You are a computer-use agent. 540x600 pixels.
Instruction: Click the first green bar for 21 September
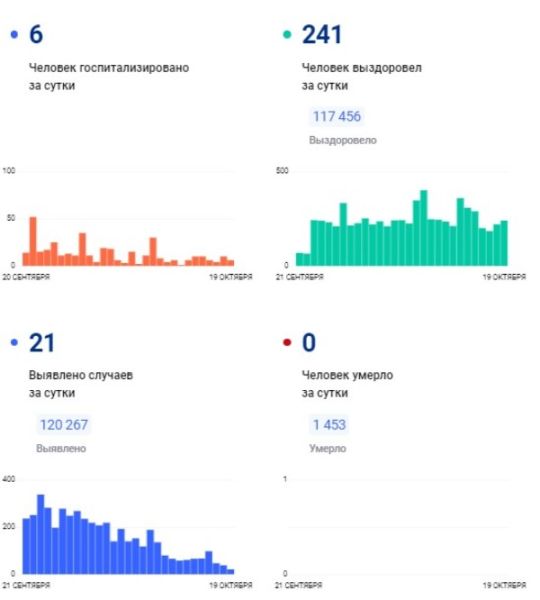(299, 259)
